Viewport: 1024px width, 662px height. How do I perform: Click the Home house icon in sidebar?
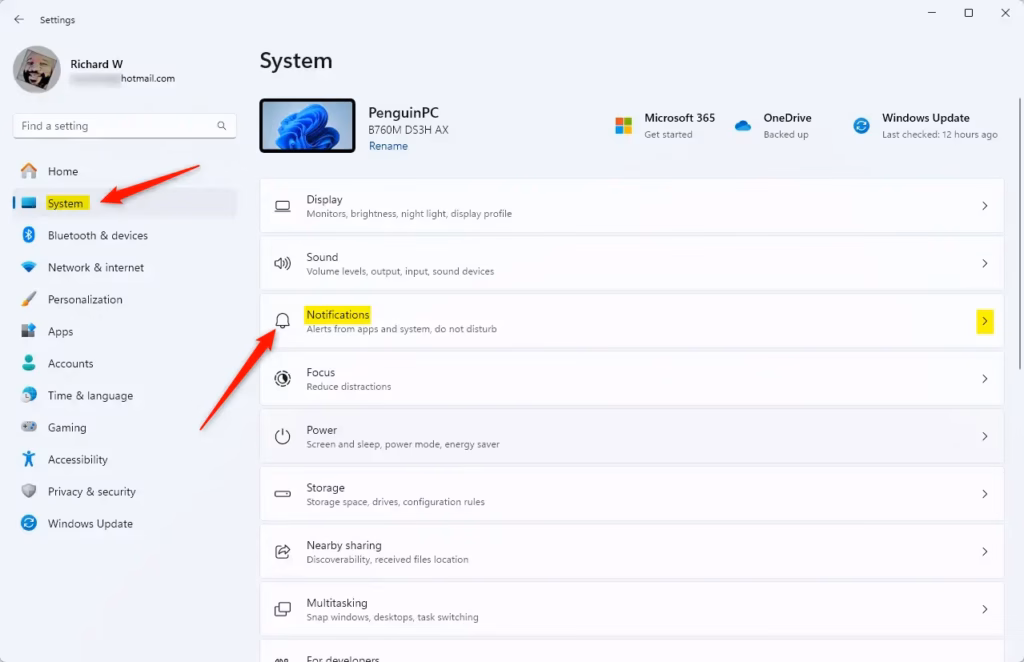point(29,171)
